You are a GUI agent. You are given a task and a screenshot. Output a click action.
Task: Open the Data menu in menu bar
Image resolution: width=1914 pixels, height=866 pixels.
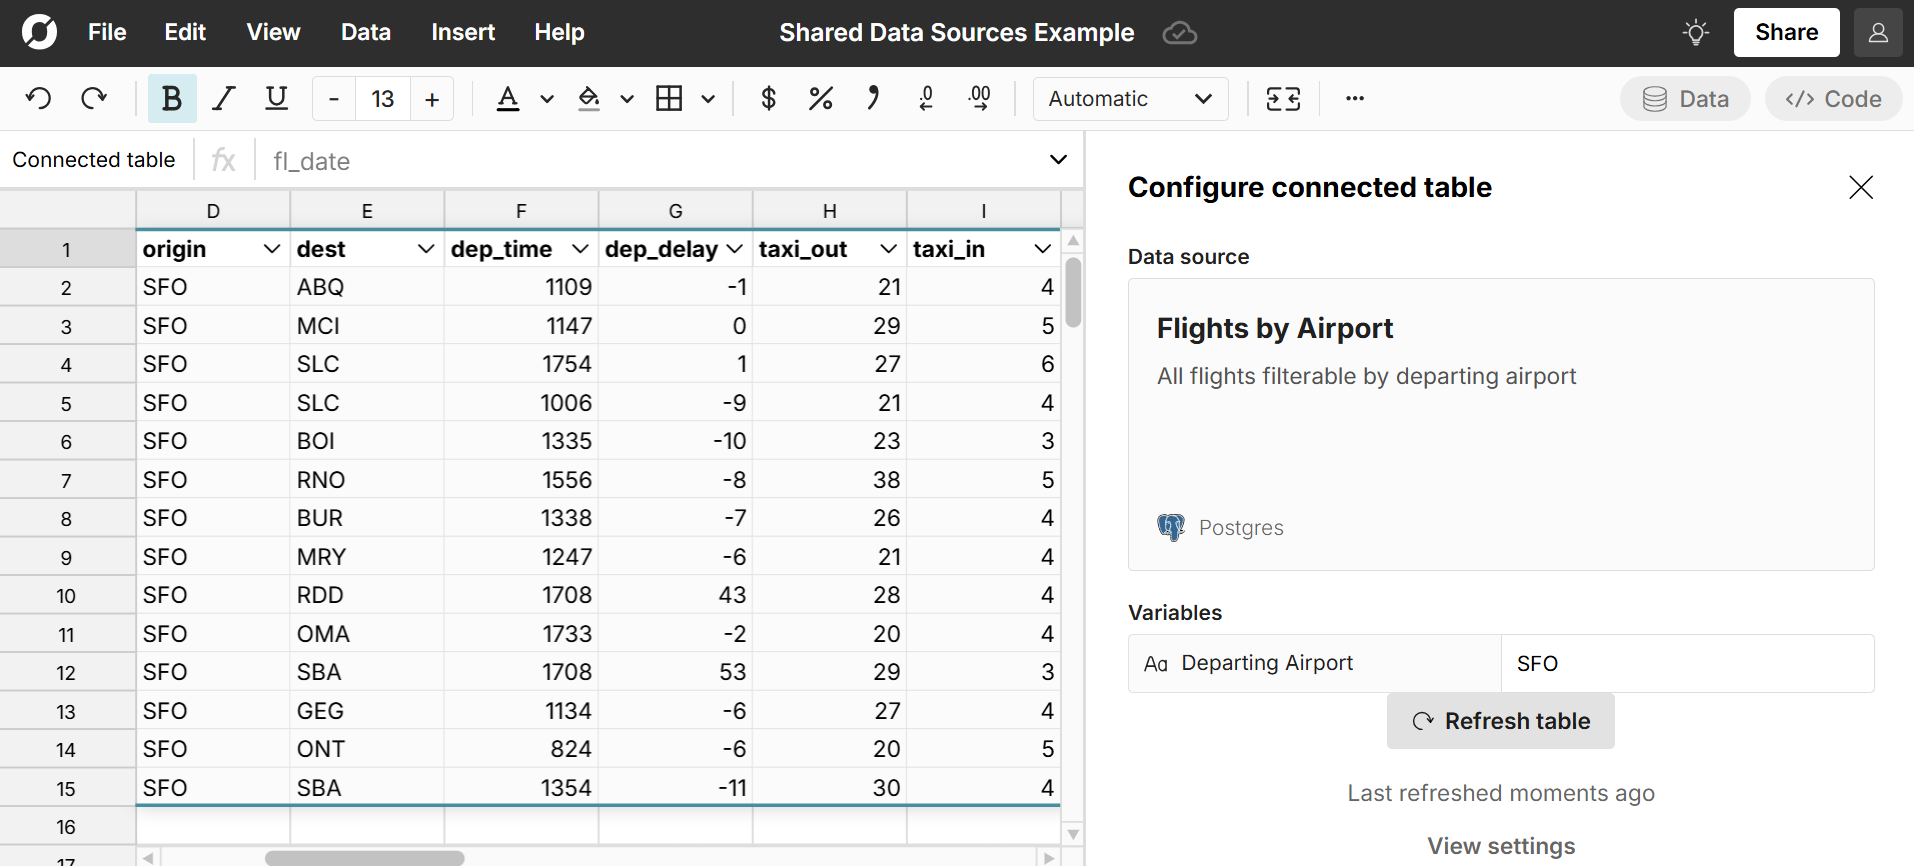click(365, 33)
